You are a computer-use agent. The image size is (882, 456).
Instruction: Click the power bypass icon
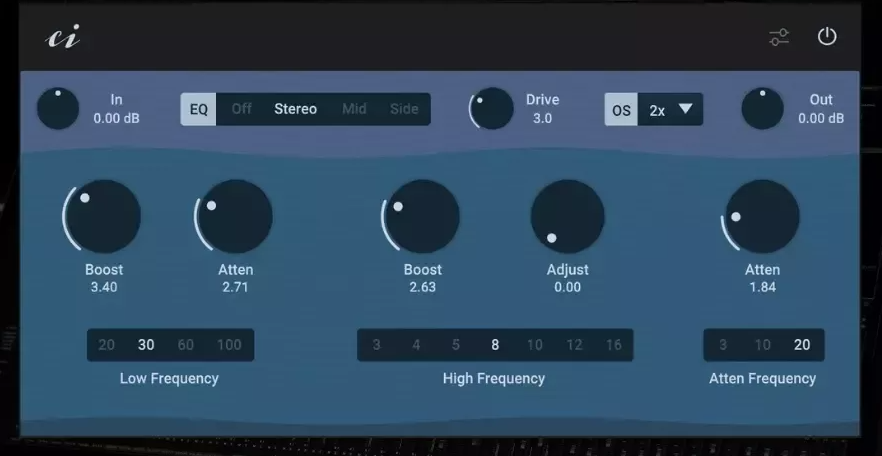[x=826, y=37]
